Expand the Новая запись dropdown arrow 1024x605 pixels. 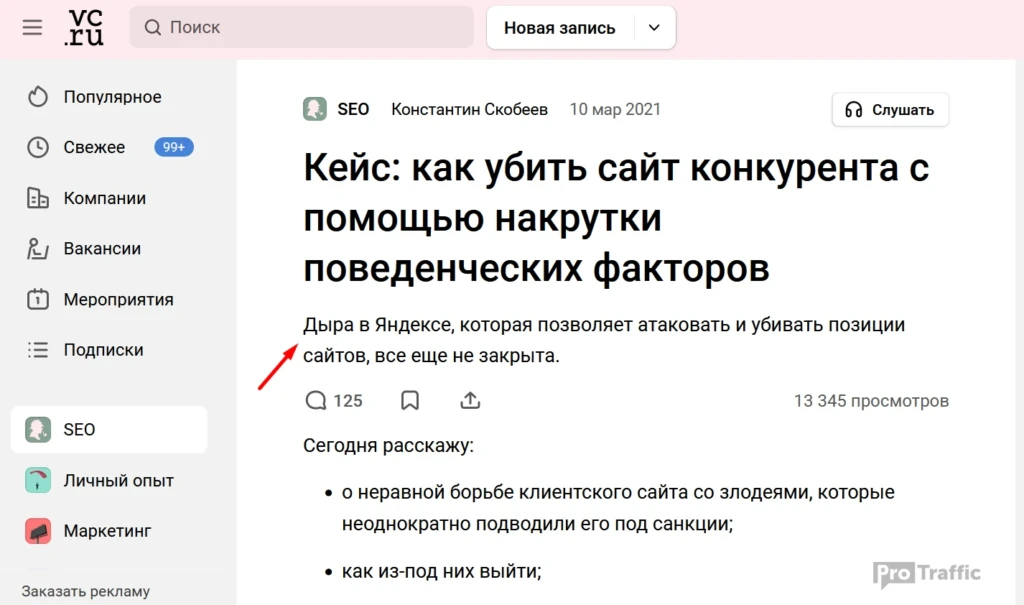[654, 28]
